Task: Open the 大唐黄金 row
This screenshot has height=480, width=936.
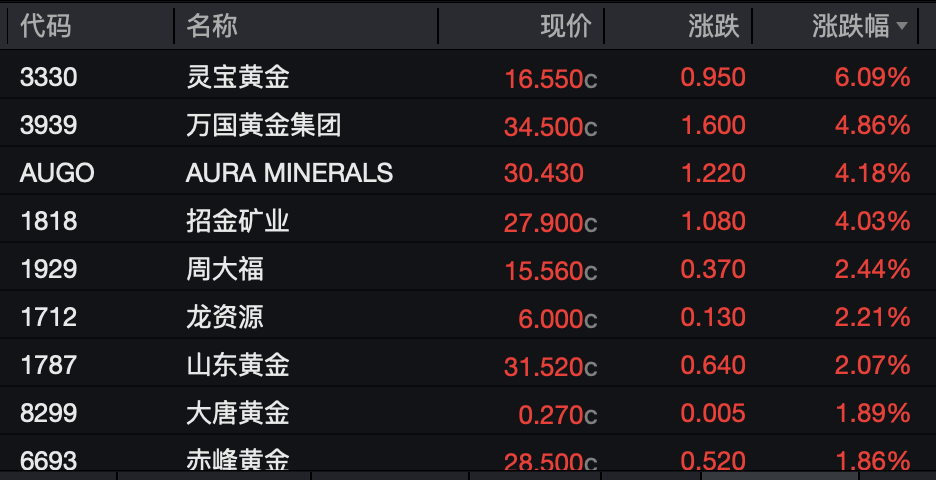Action: pyautogui.click(x=468, y=411)
